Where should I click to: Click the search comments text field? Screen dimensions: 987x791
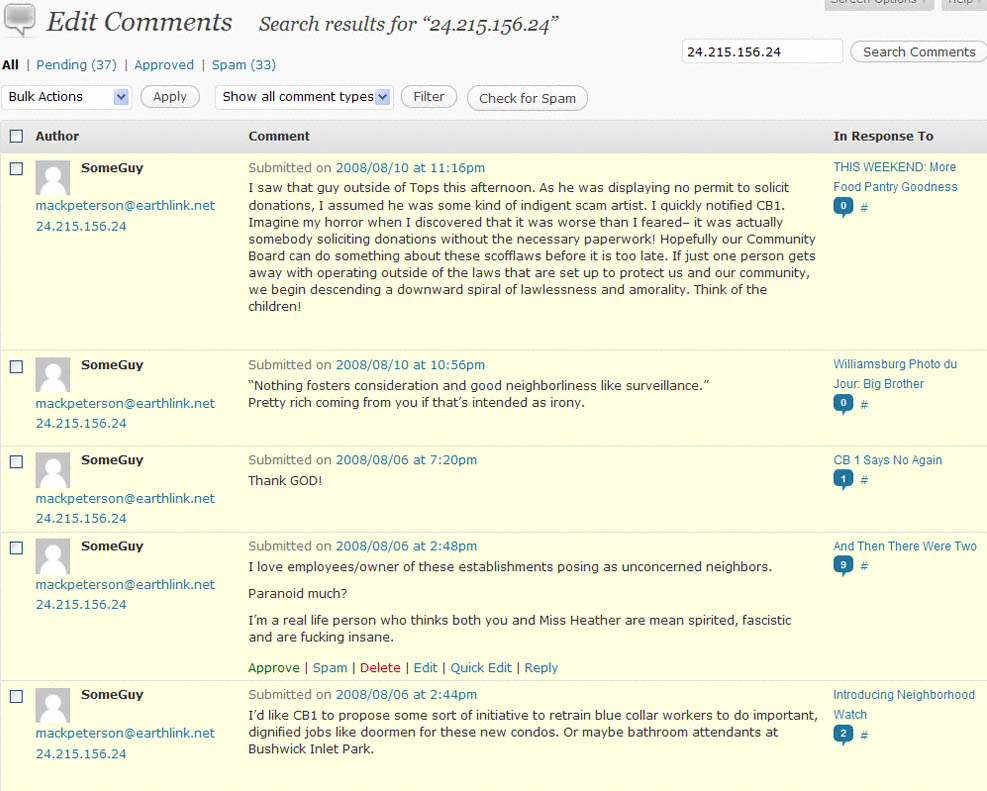762,52
